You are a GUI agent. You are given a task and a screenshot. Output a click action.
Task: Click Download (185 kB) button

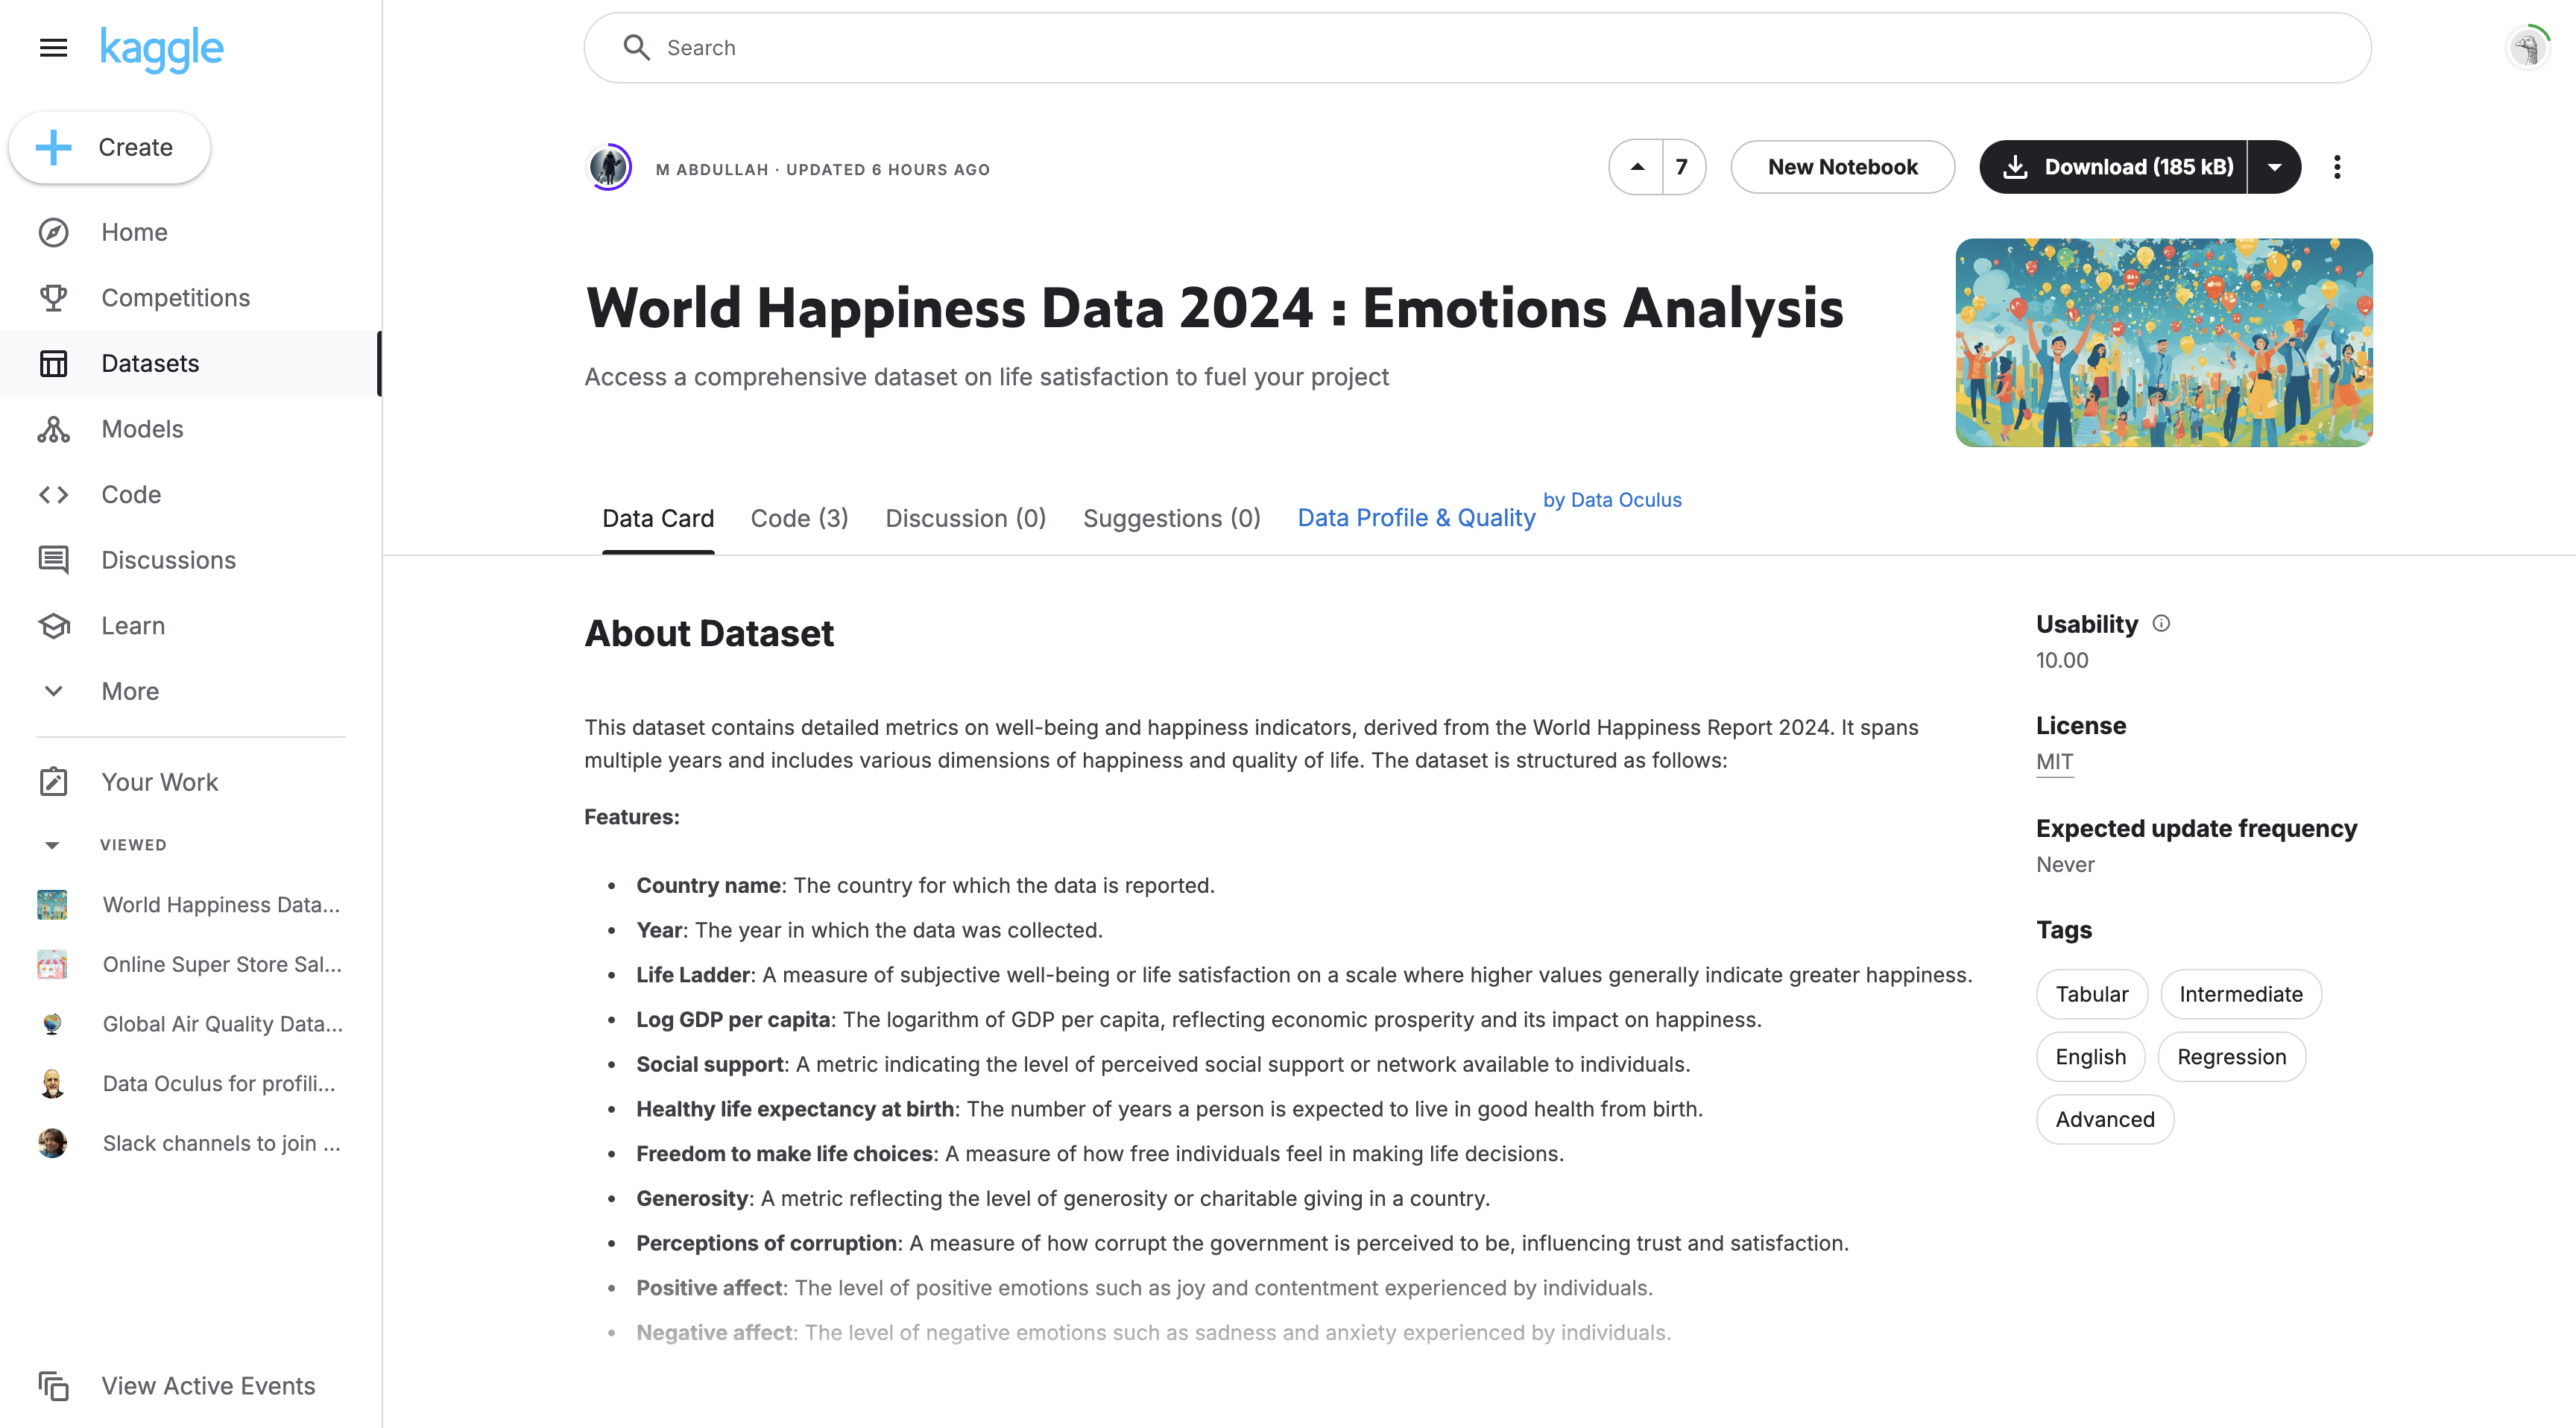[2113, 167]
